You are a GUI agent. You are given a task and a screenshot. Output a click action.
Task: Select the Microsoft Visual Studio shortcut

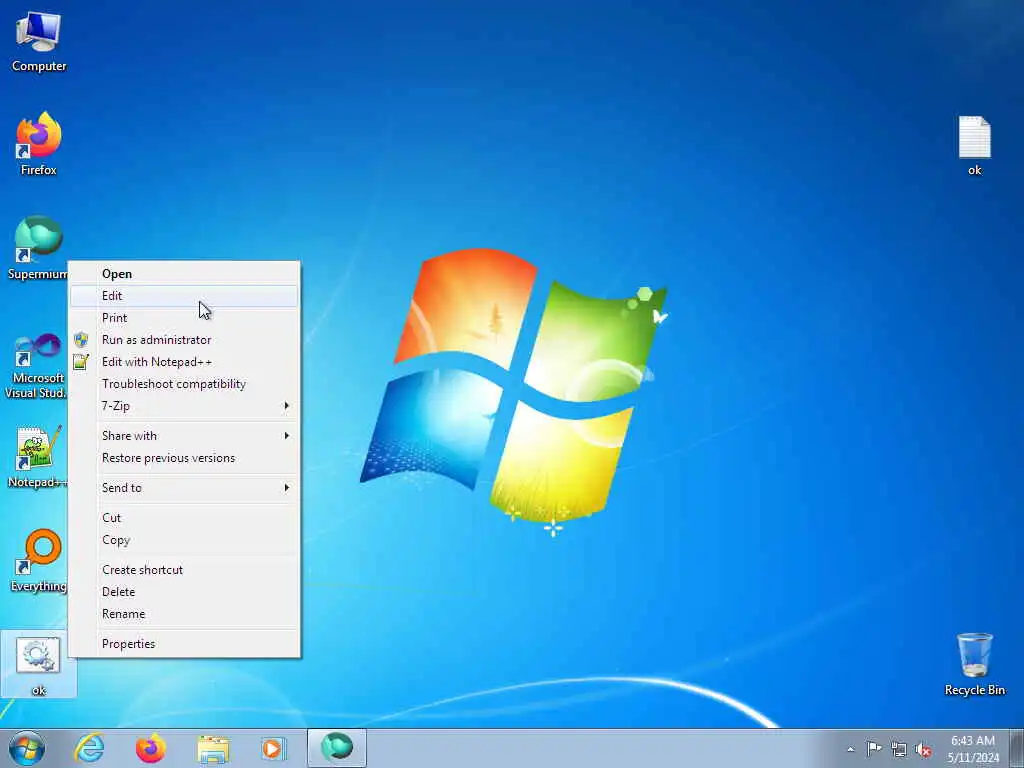(x=37, y=366)
